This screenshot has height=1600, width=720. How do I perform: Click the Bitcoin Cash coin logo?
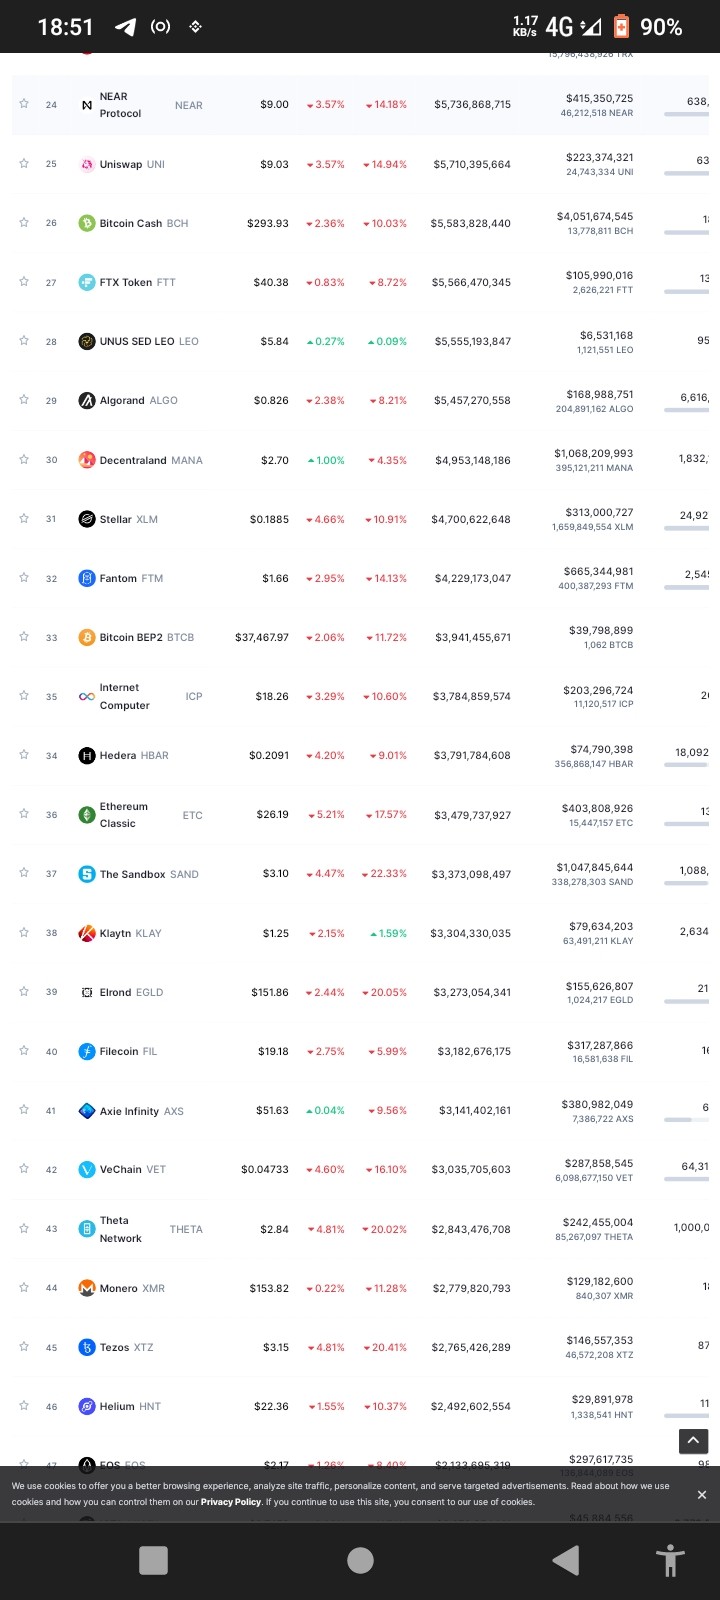(87, 223)
